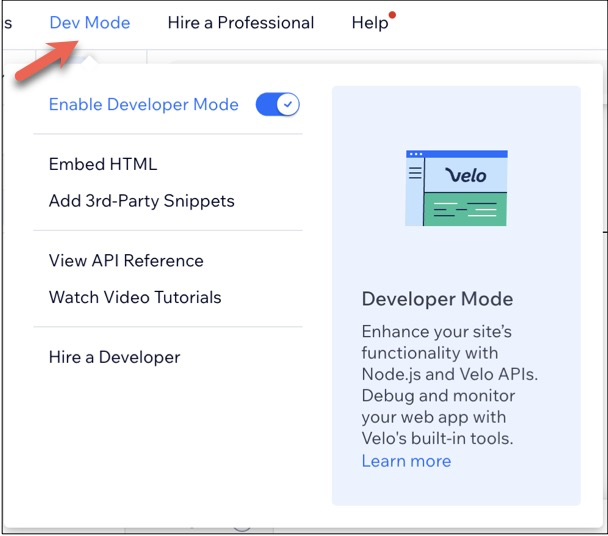Click the partially visible menu left of Dev Mode

(x=8, y=22)
